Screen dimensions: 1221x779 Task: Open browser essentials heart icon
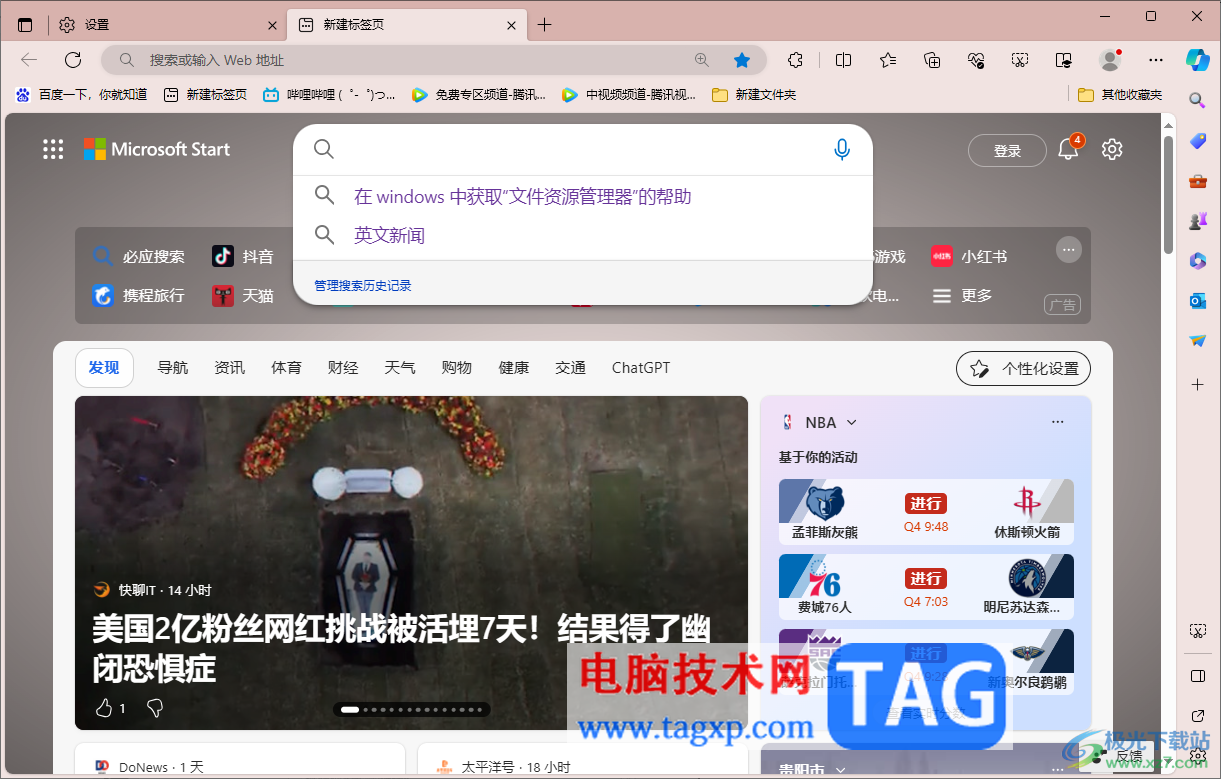(976, 60)
